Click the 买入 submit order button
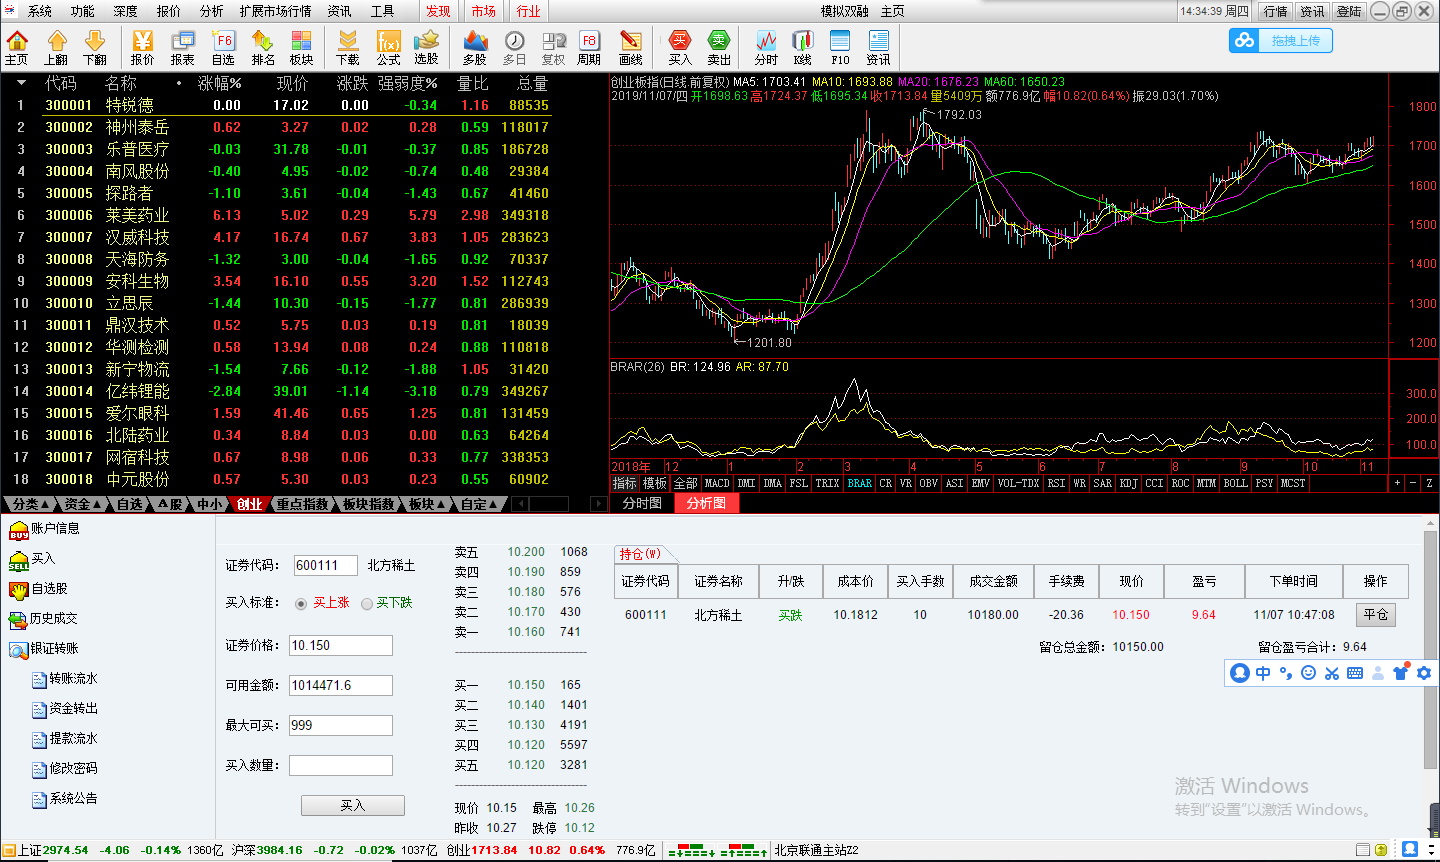The width and height of the screenshot is (1440, 862). 353,805
